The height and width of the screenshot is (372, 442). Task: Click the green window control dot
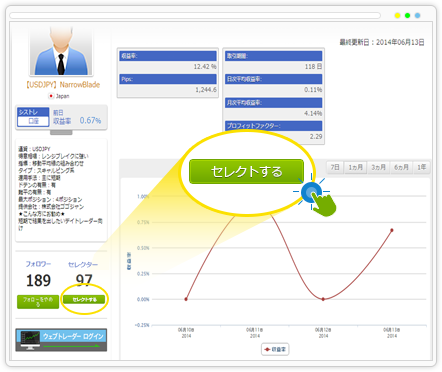pyautogui.click(x=407, y=15)
